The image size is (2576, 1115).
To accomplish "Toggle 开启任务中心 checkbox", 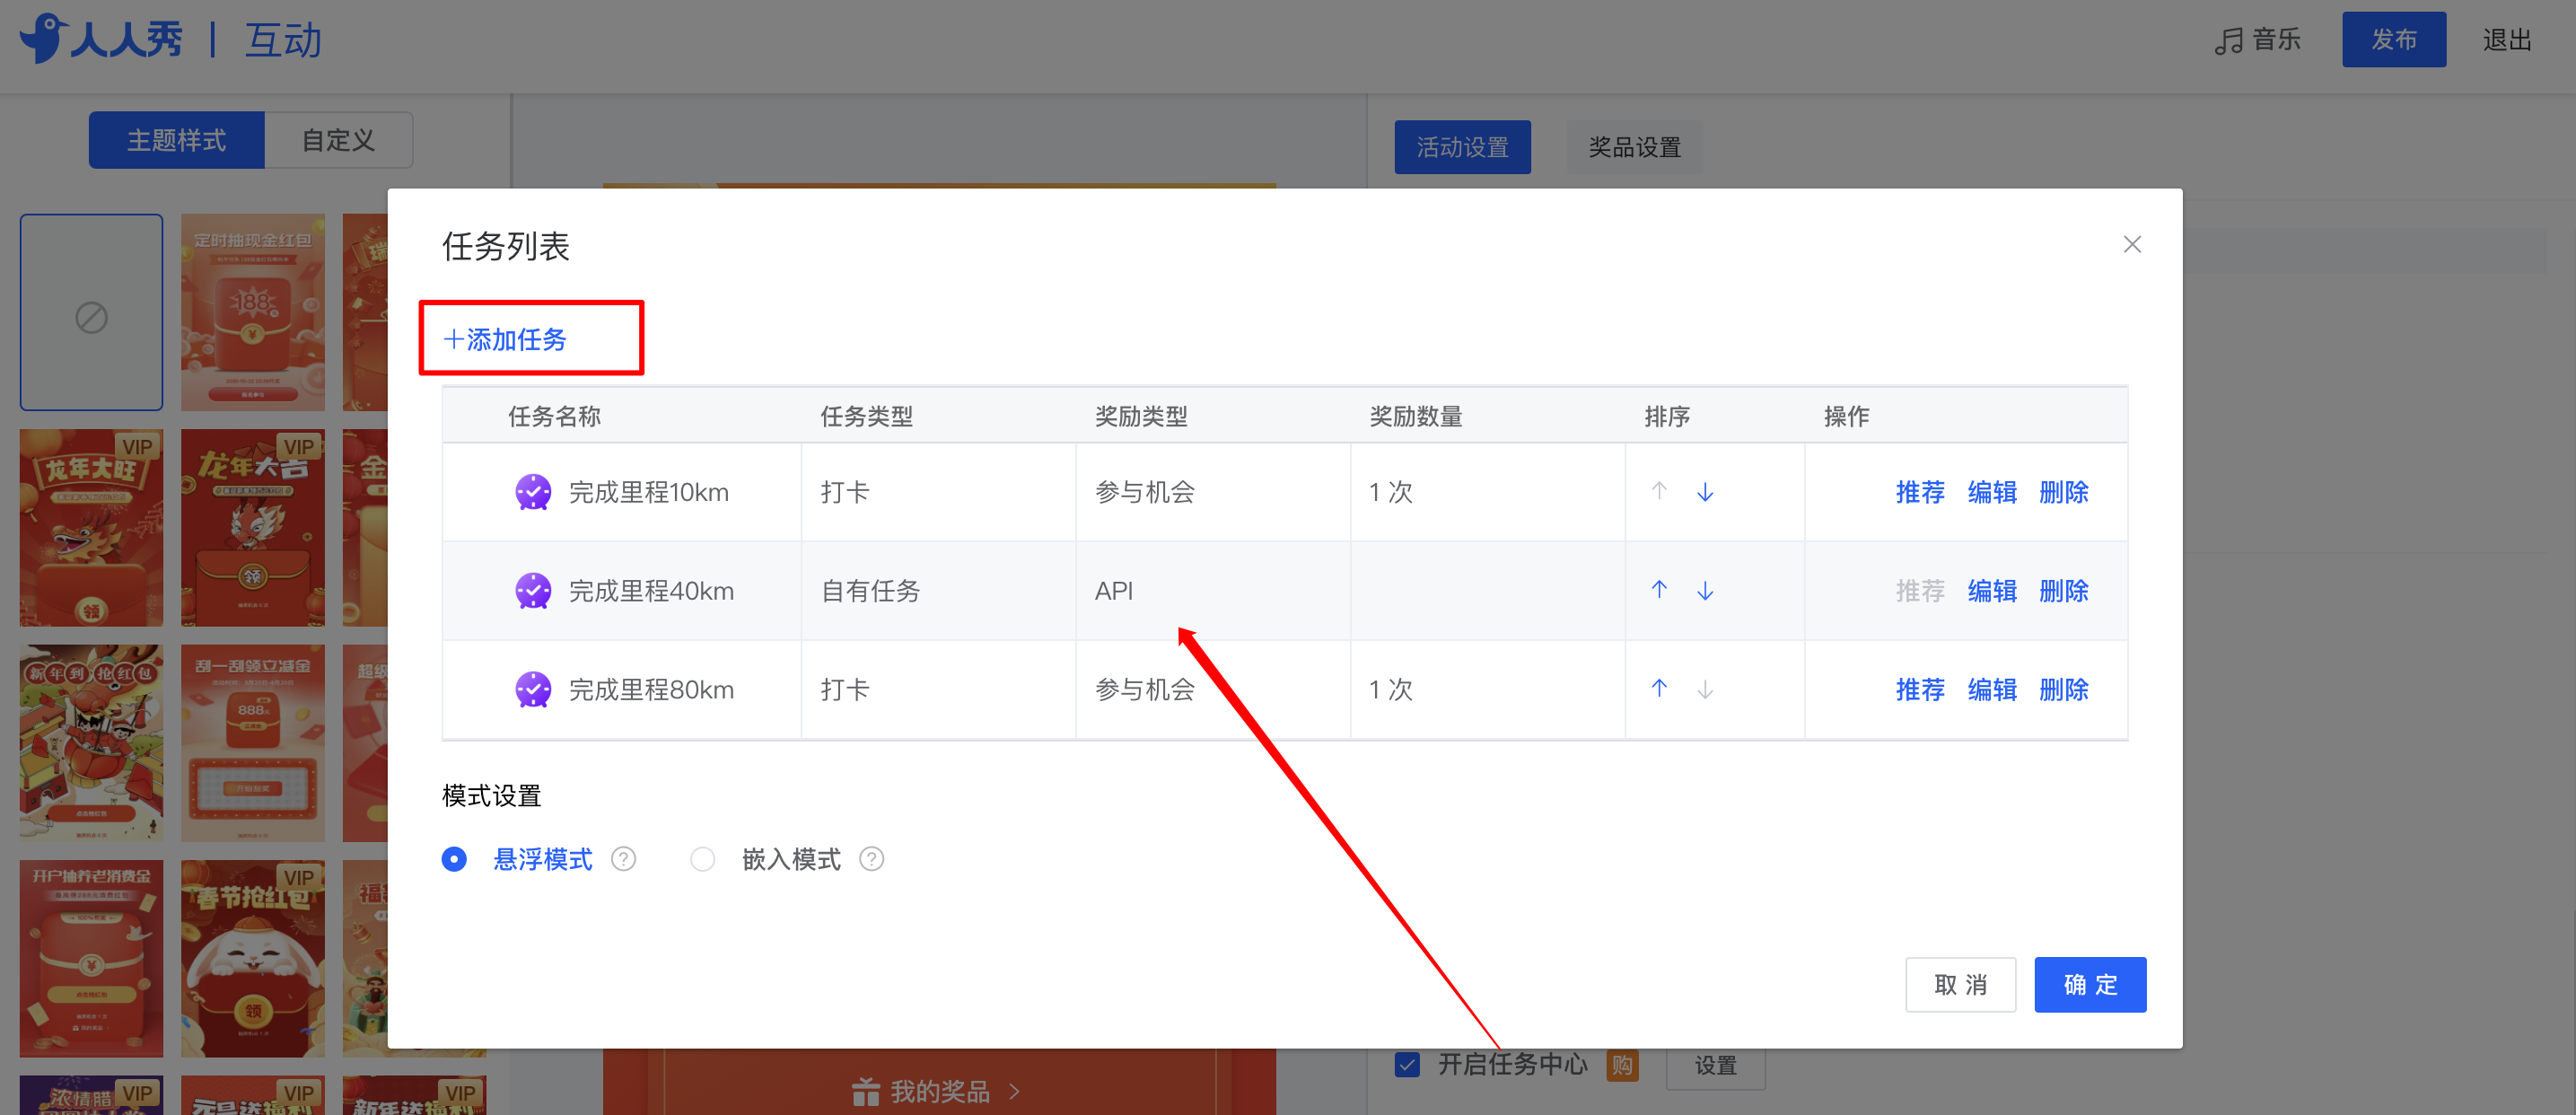I will tap(1407, 1064).
